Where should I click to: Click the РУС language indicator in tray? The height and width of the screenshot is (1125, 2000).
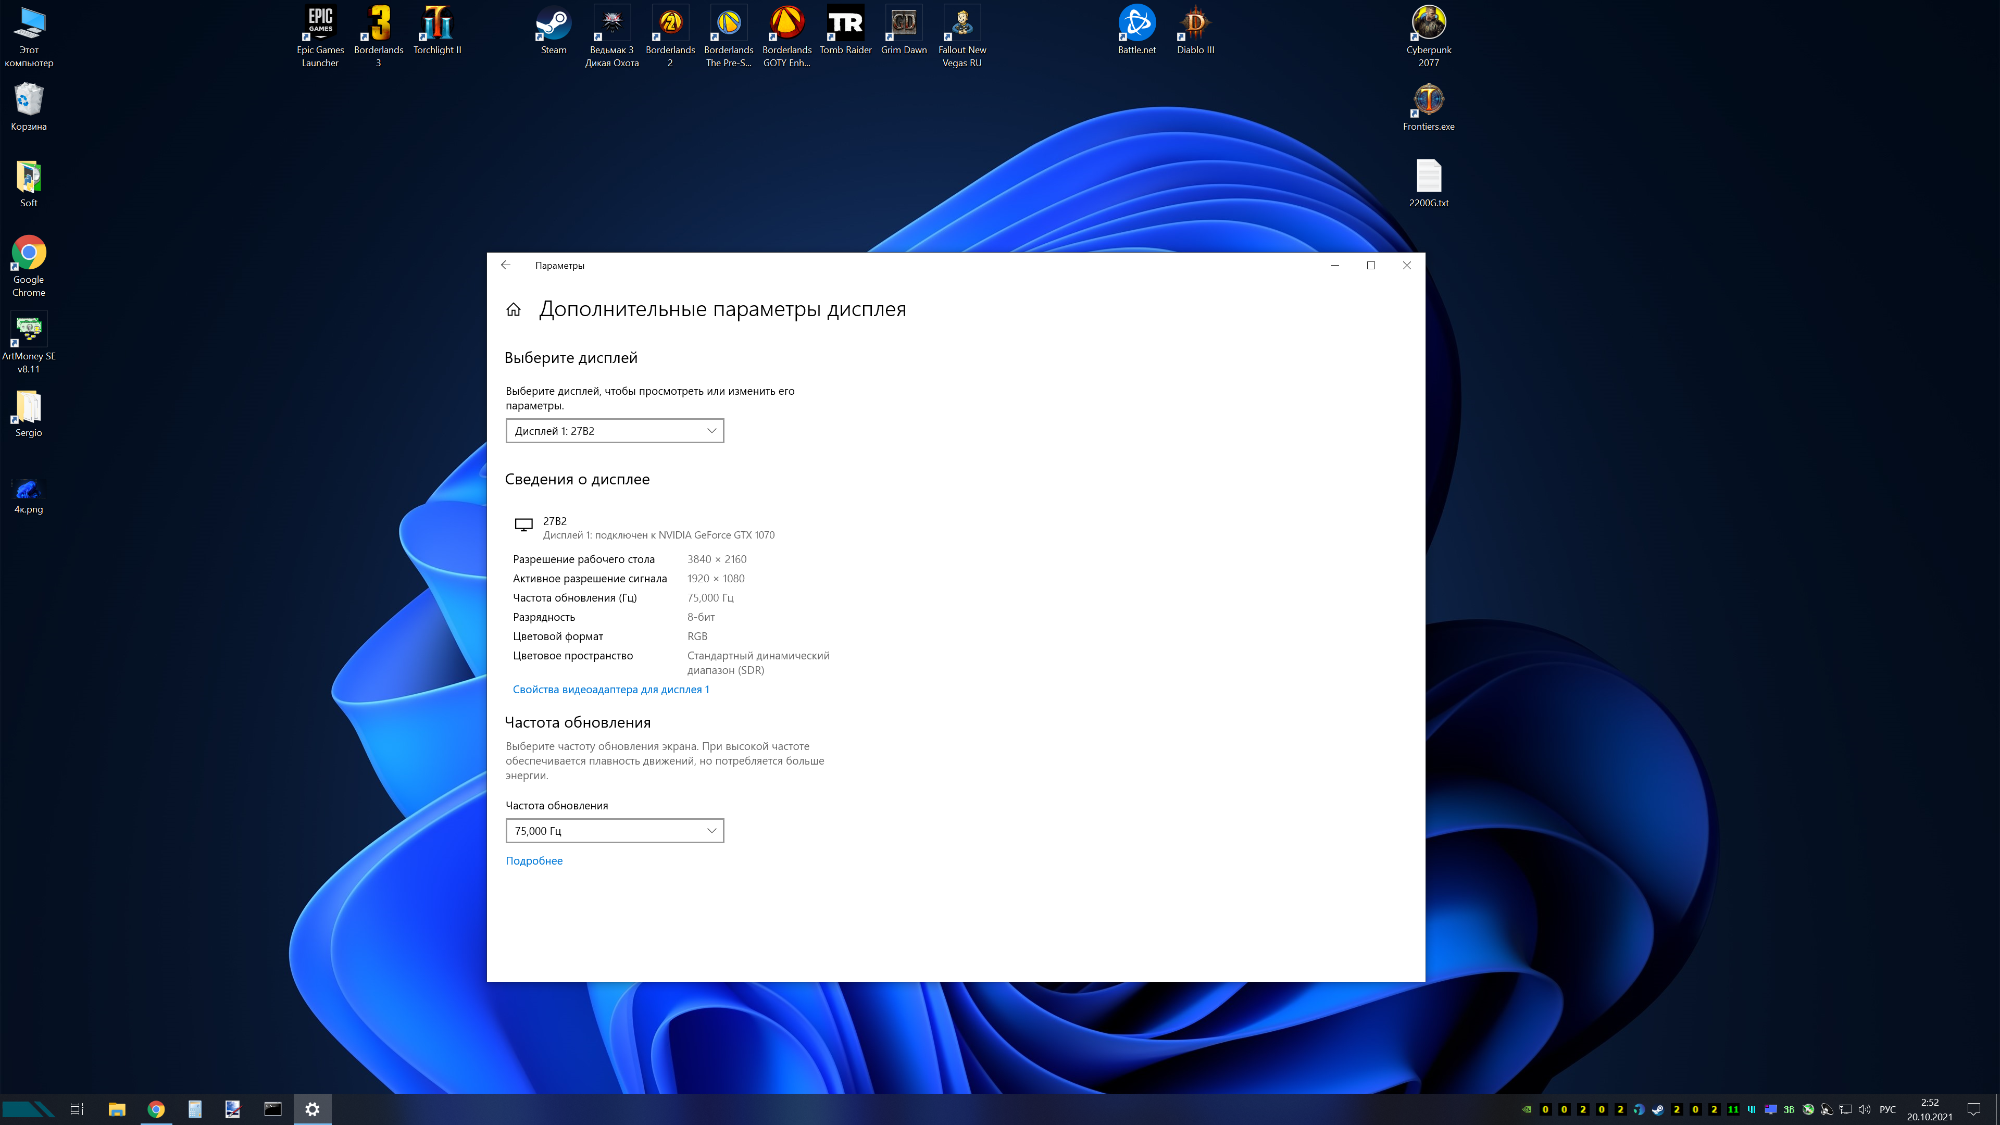click(1887, 1109)
